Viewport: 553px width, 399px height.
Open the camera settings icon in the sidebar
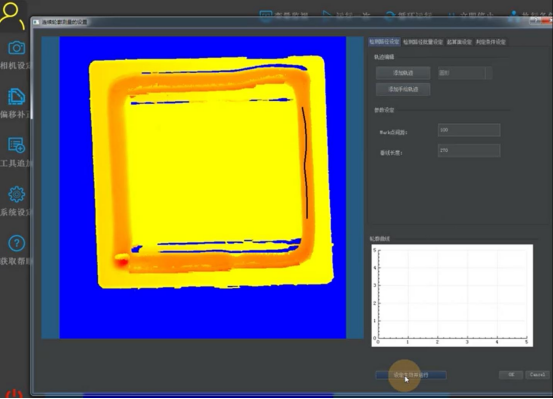tap(17, 48)
